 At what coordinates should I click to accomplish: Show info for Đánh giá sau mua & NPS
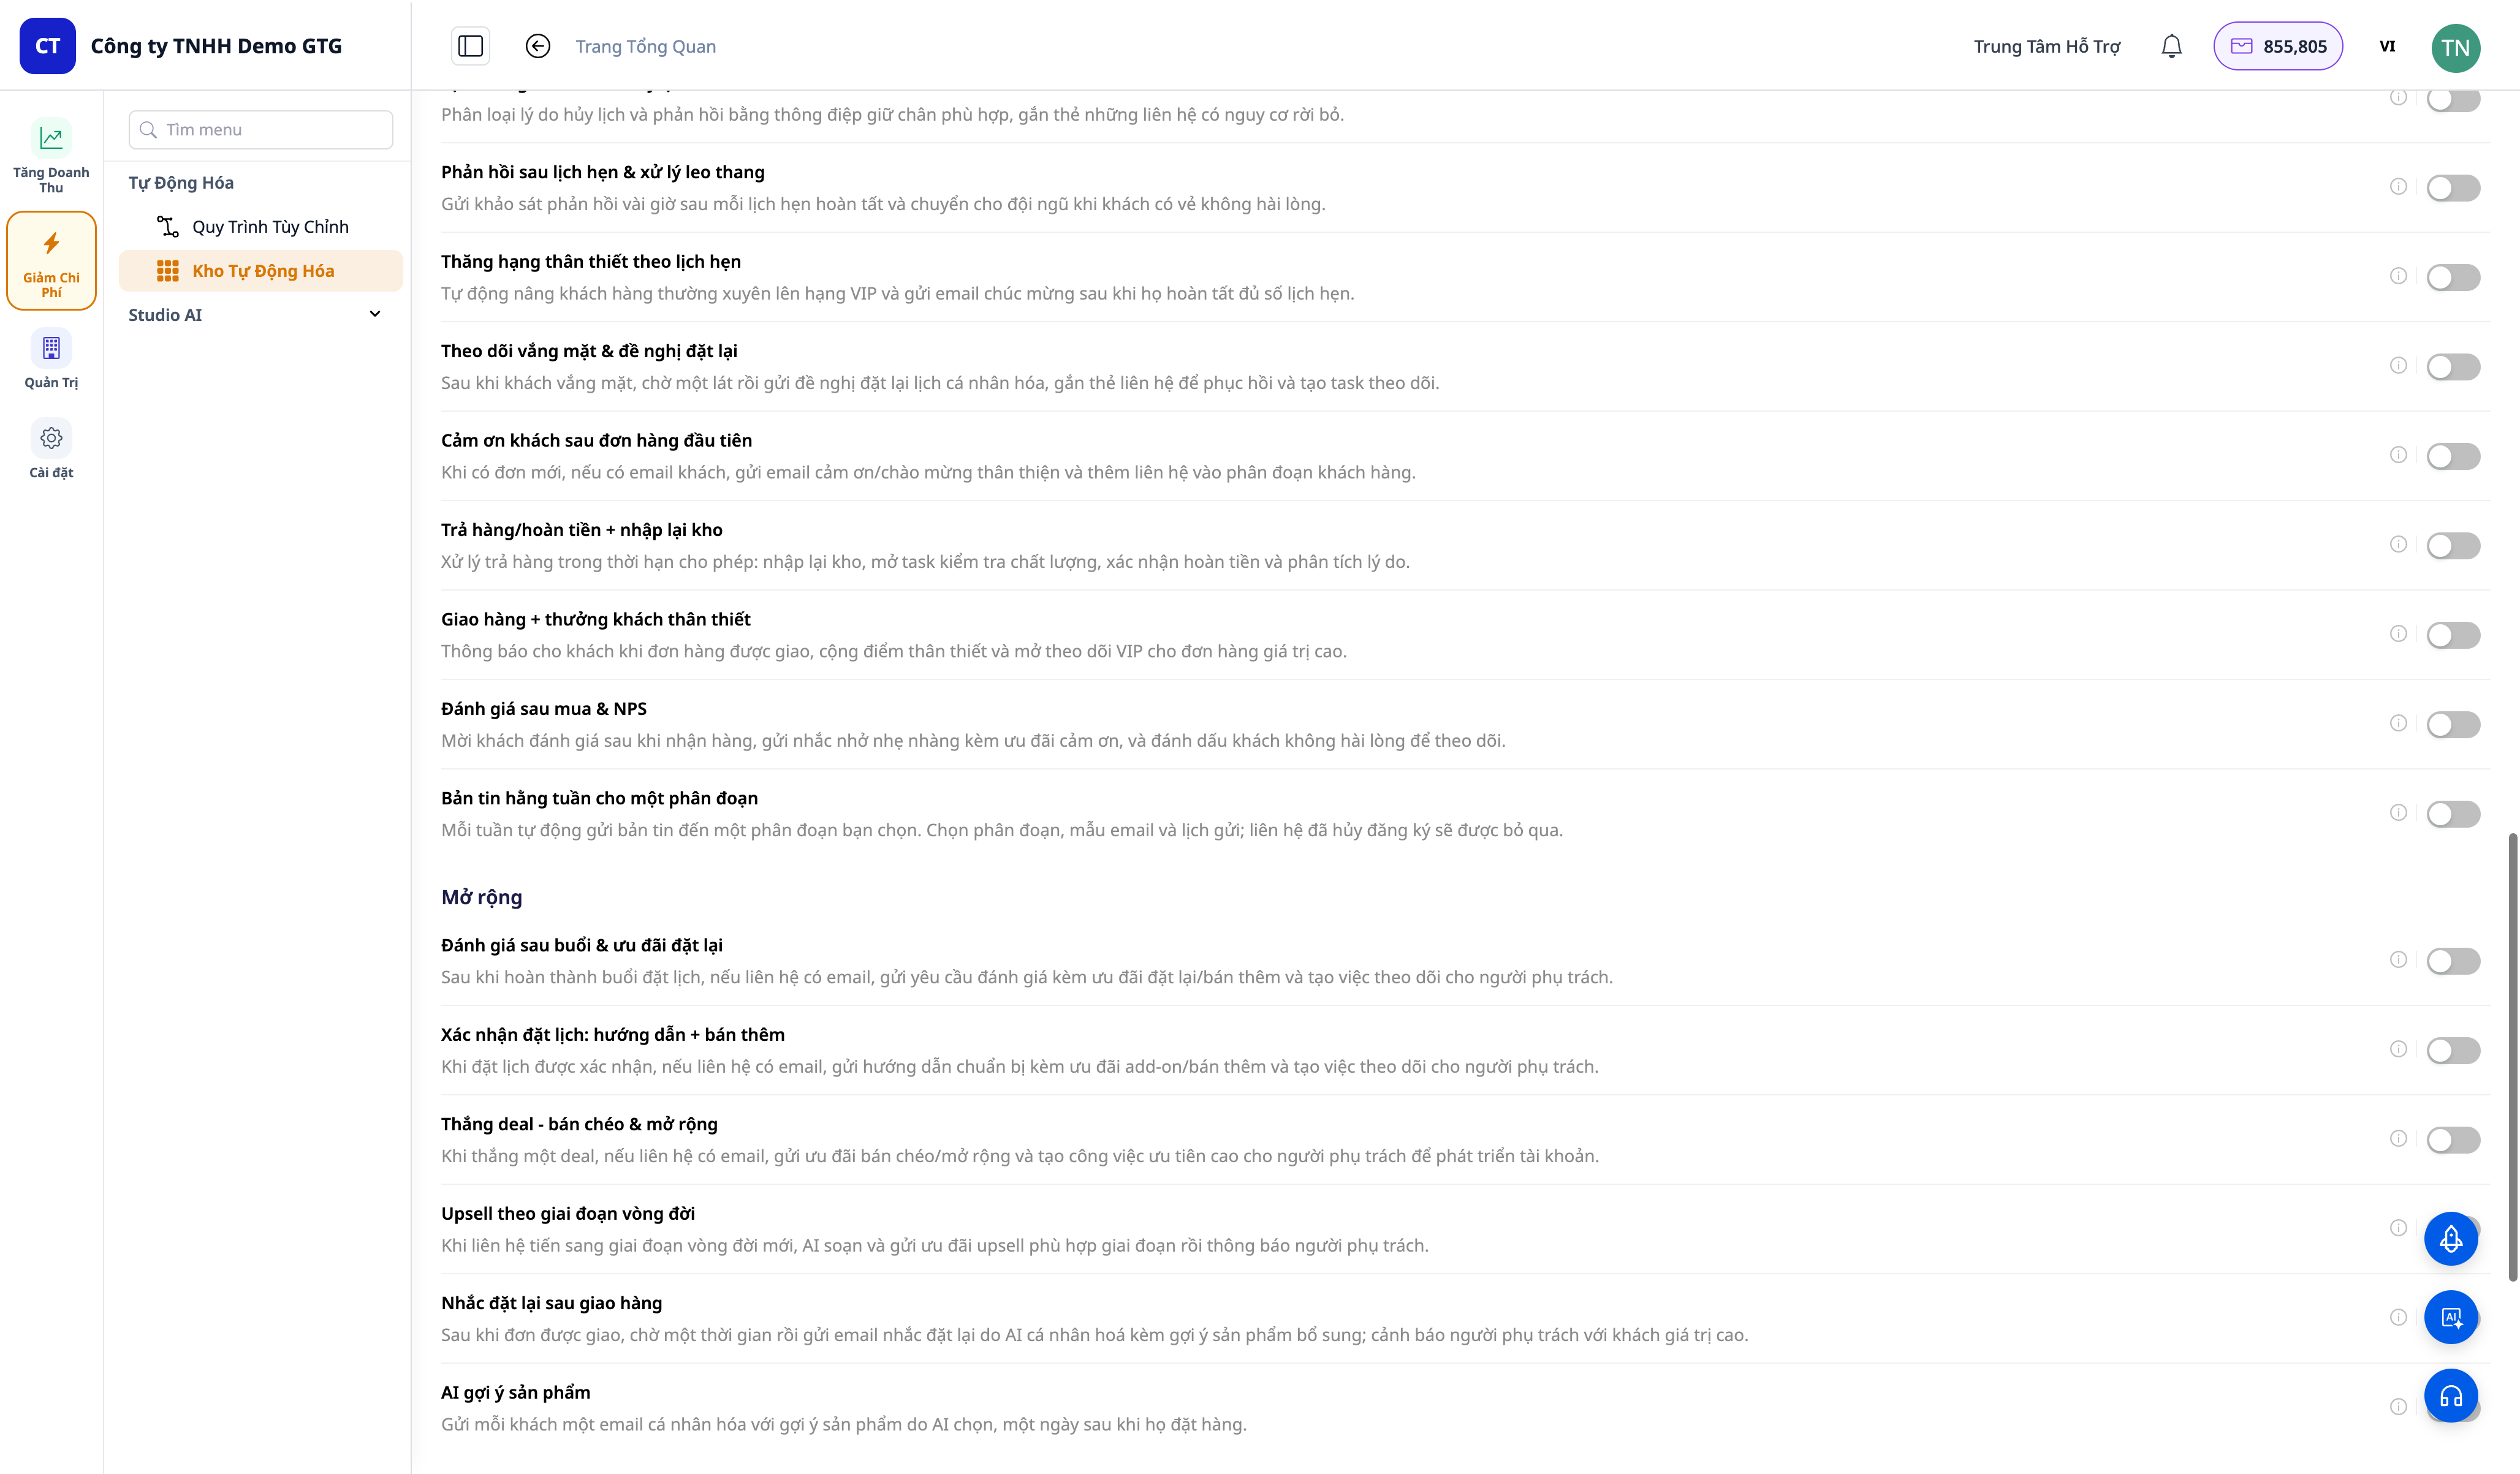[2398, 724]
